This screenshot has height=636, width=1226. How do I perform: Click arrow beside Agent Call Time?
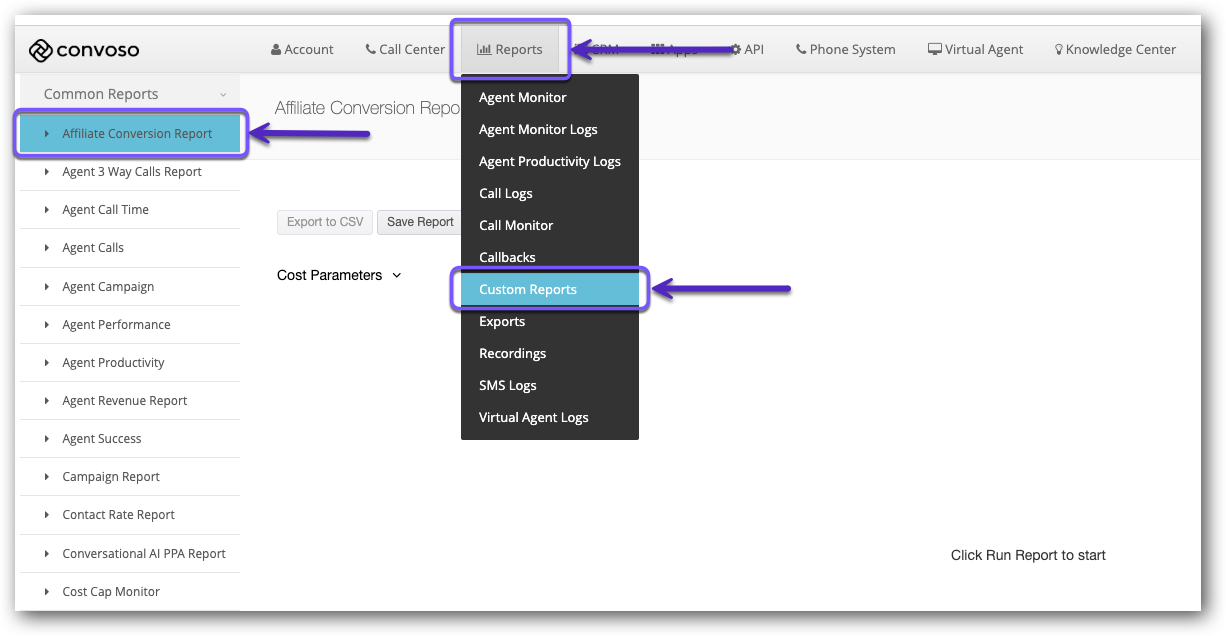click(47, 210)
